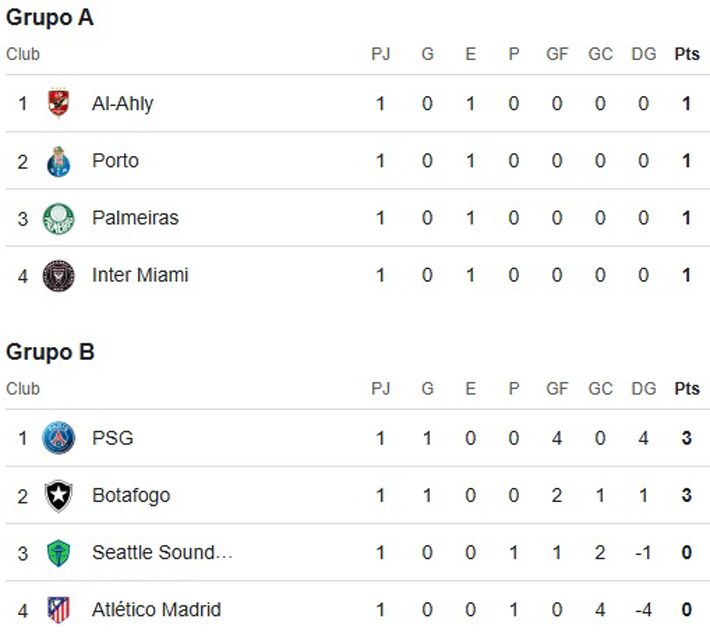This screenshot has width=710, height=640.
Task: Open the PSG team name link
Action: coord(113,438)
